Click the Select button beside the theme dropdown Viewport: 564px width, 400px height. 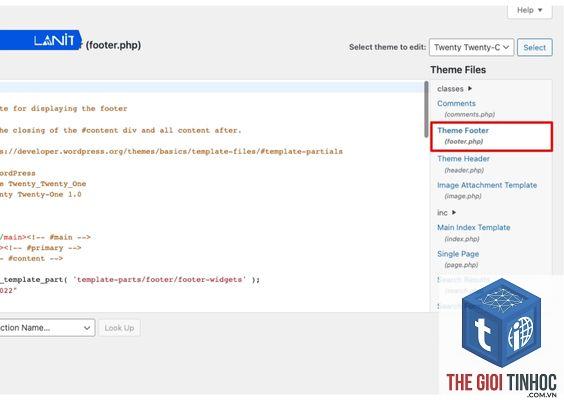click(x=535, y=47)
